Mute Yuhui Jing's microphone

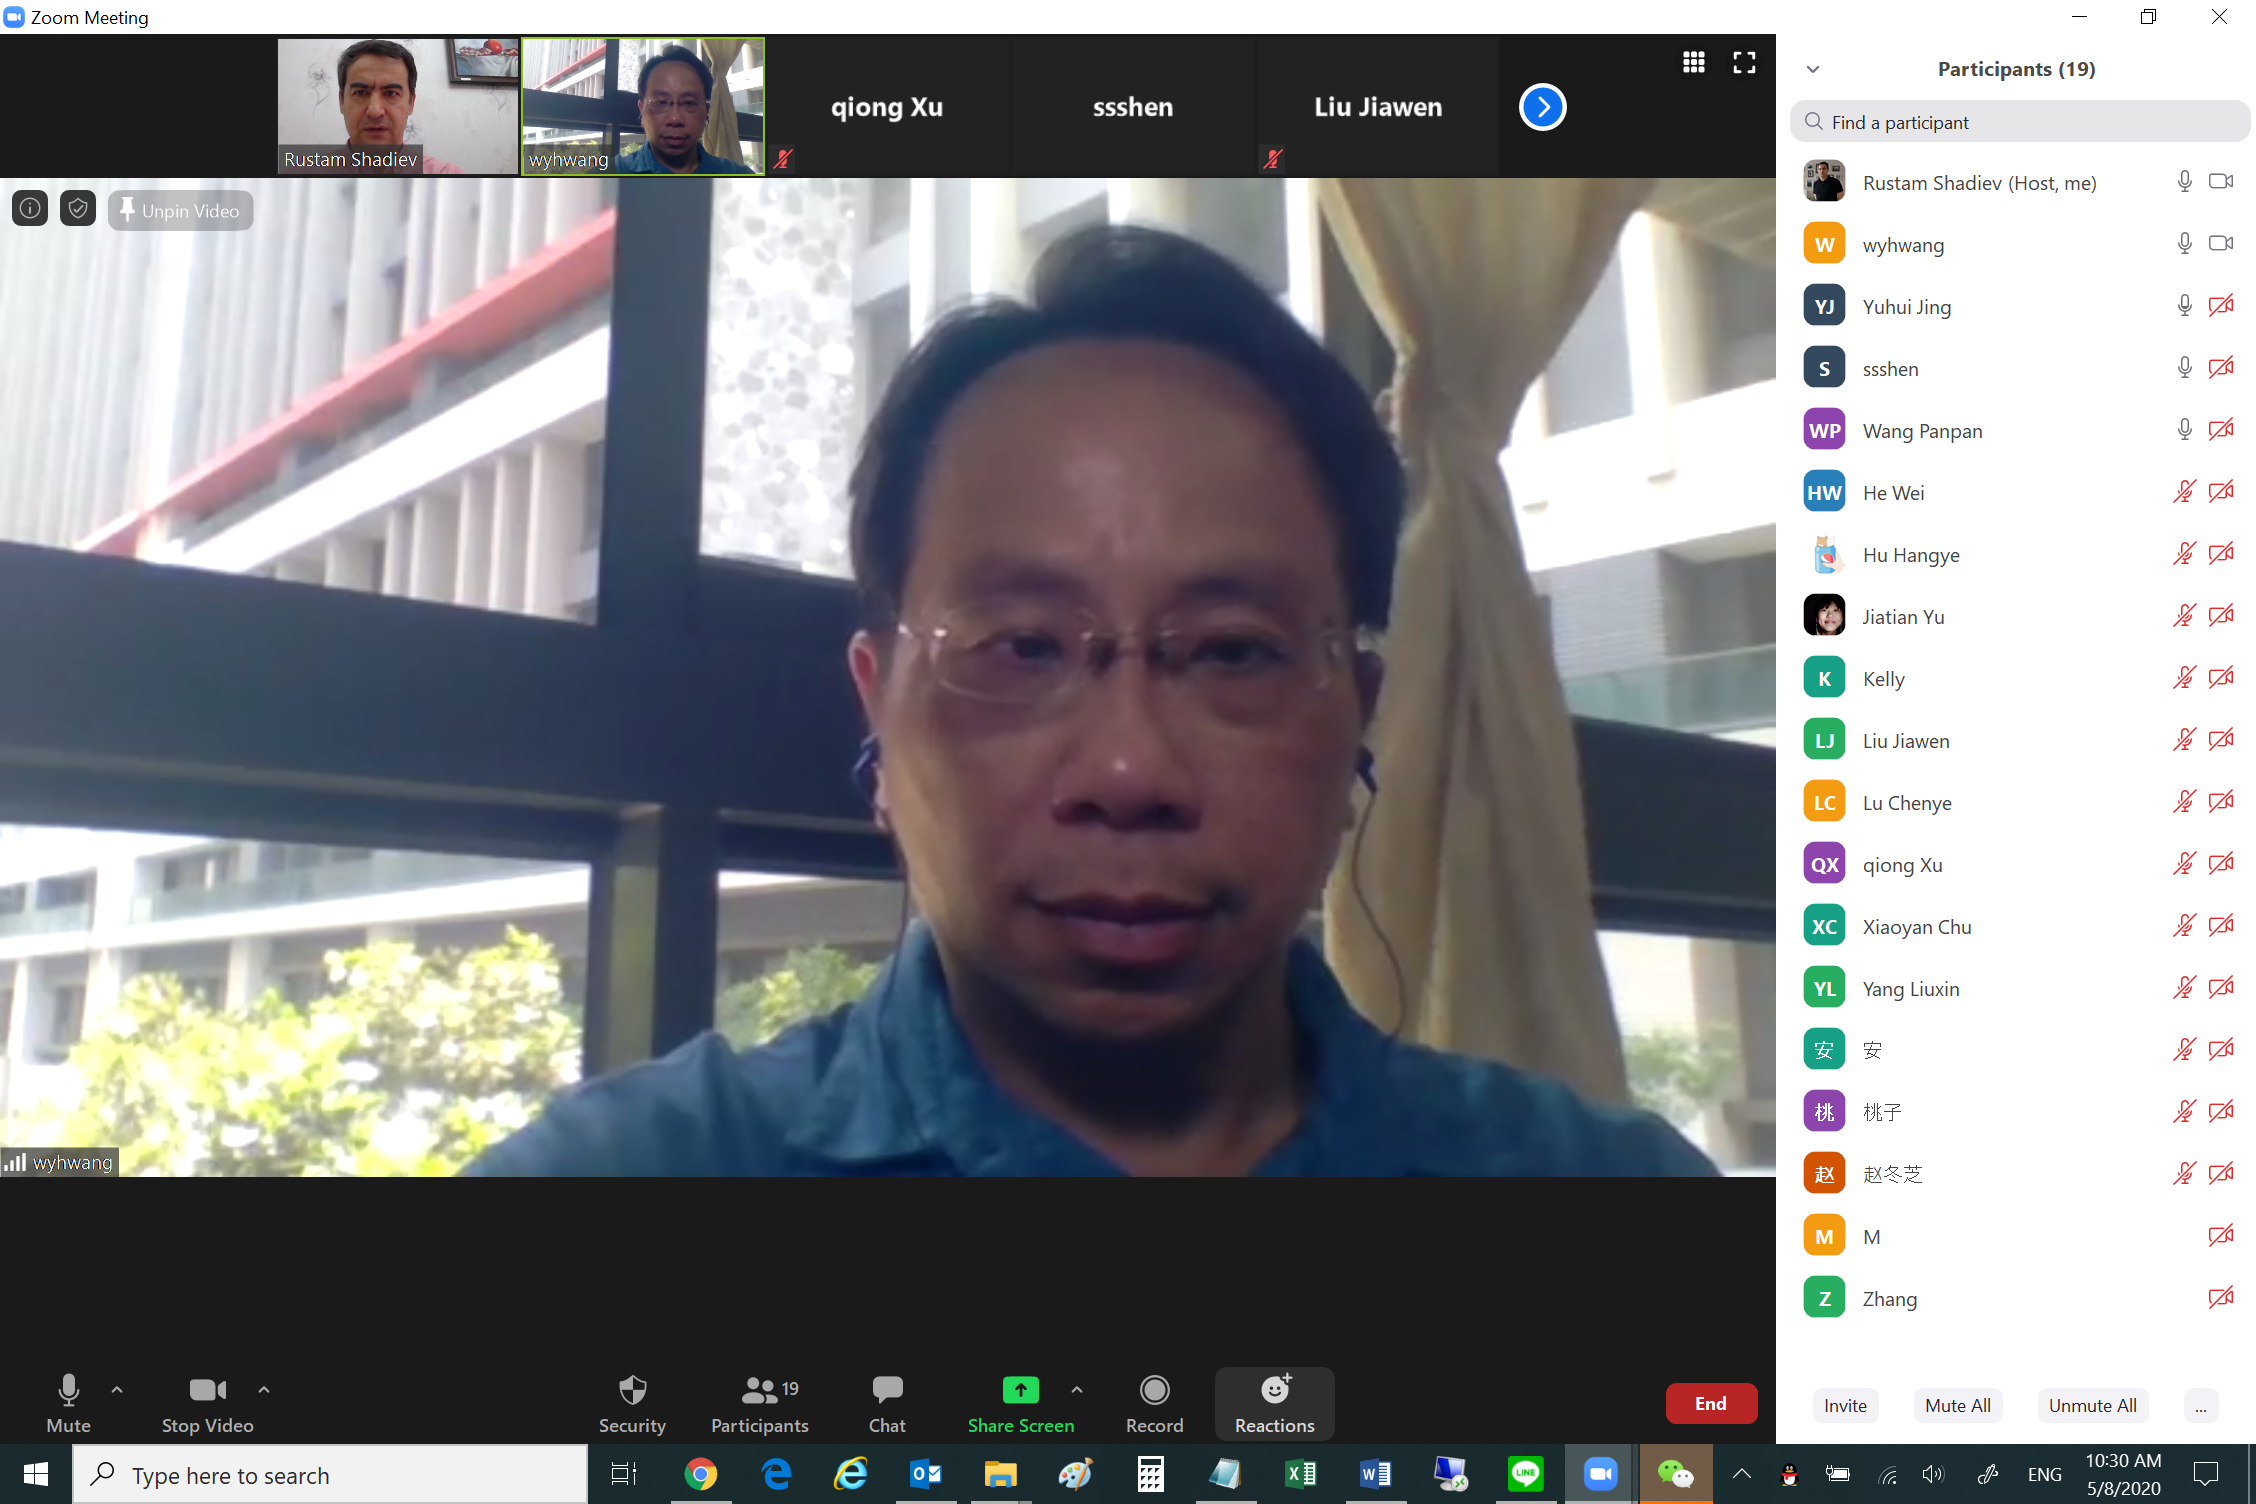2184,305
